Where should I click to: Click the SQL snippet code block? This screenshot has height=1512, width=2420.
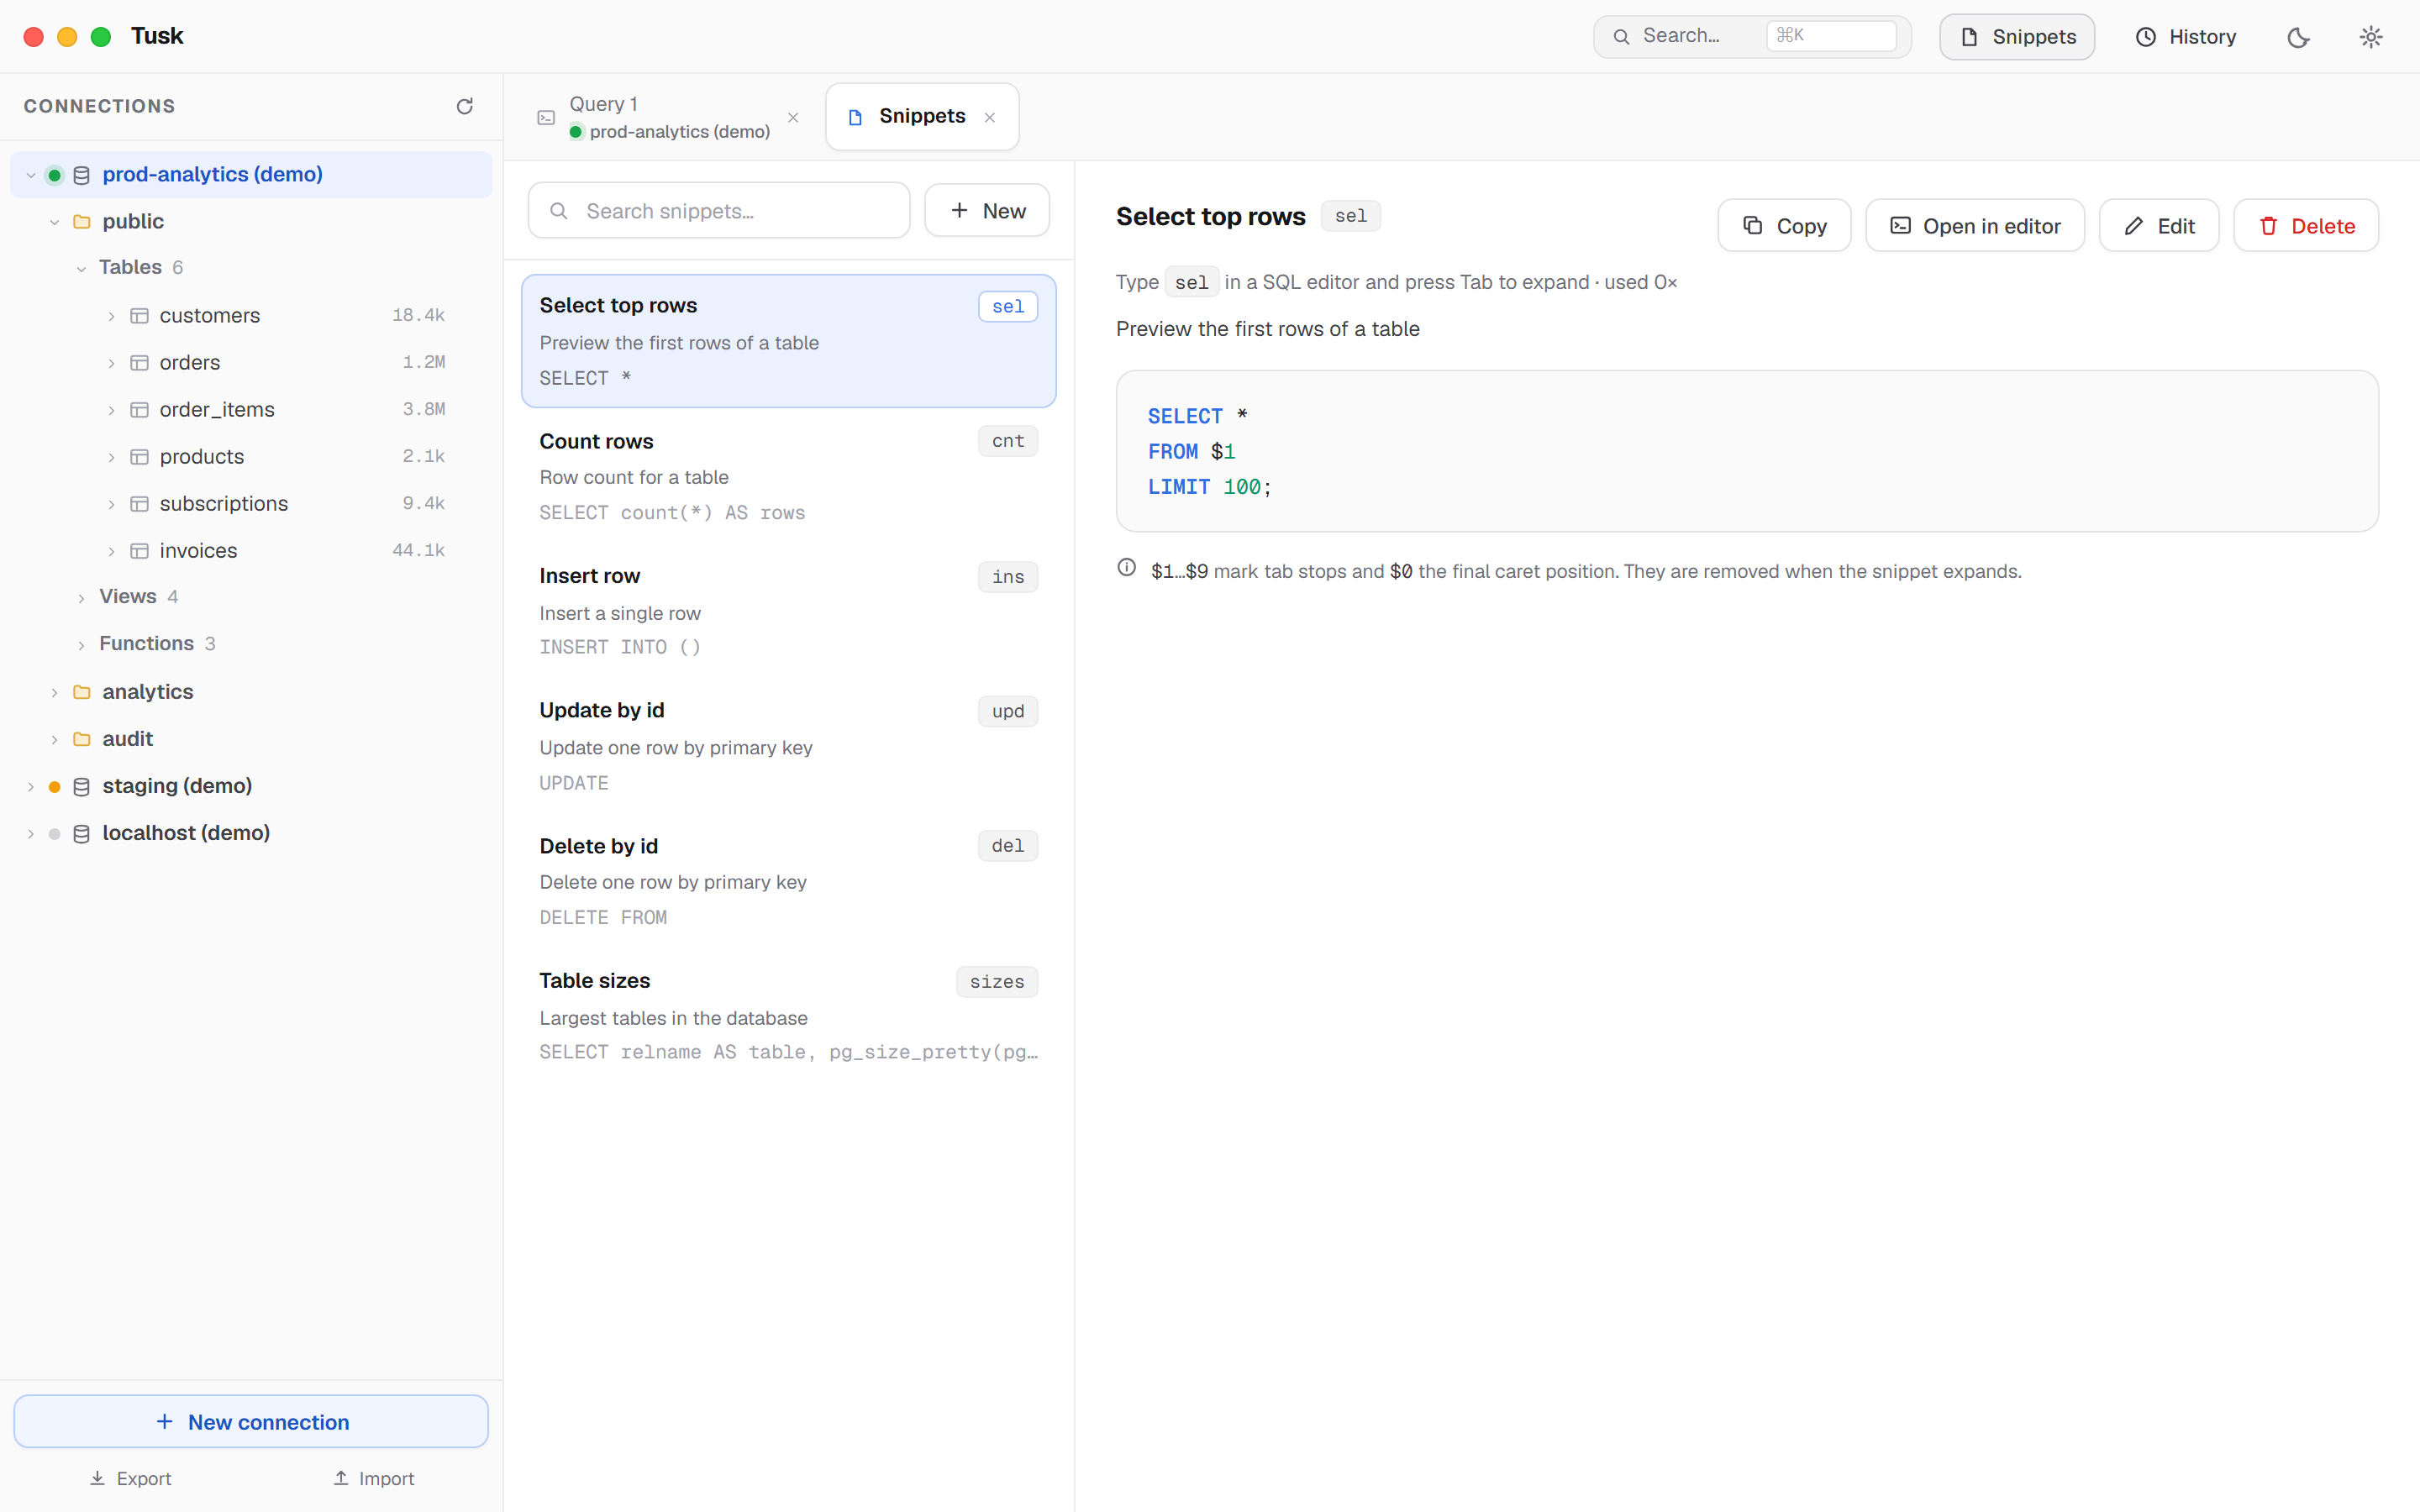(1747, 451)
